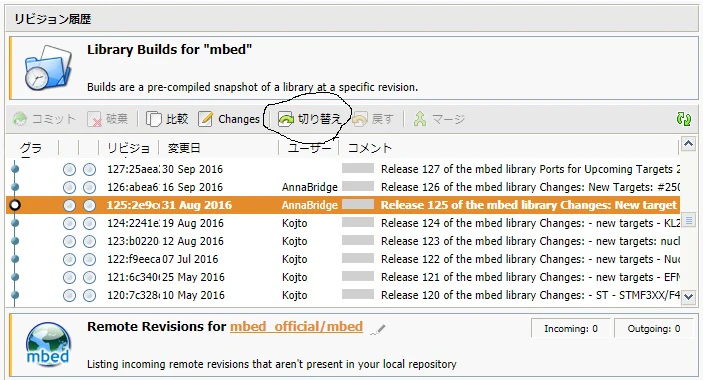Click the Release 125 comment text
The width and height of the screenshot is (703, 380).
pos(529,205)
